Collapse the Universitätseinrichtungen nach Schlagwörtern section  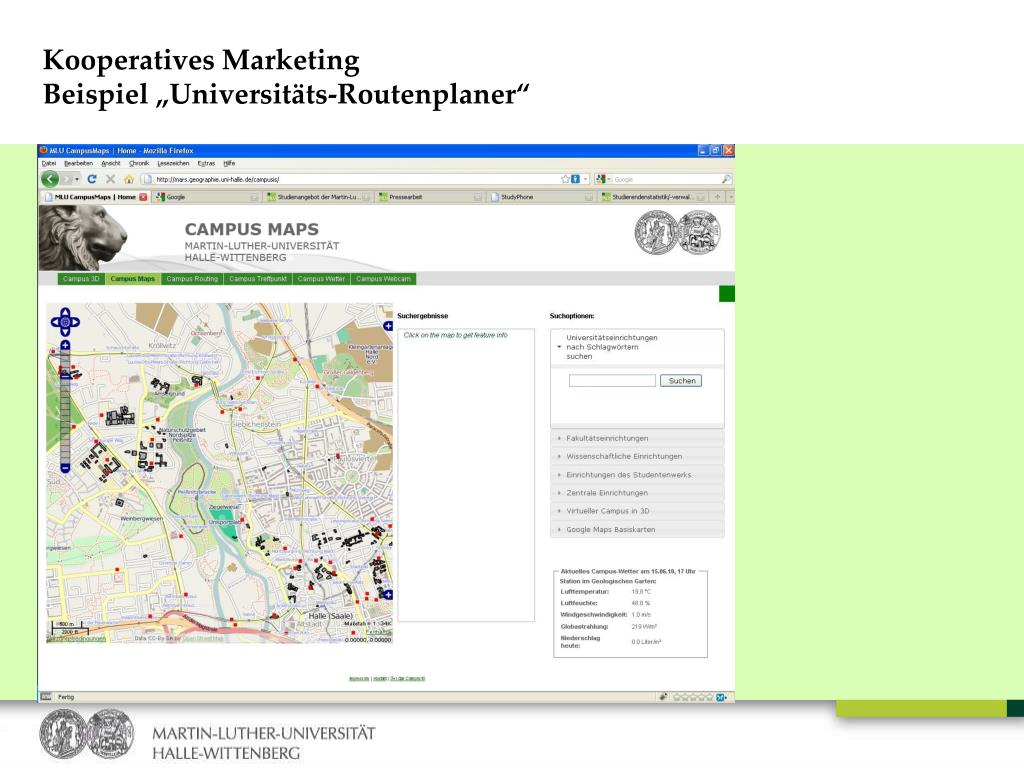click(x=637, y=347)
